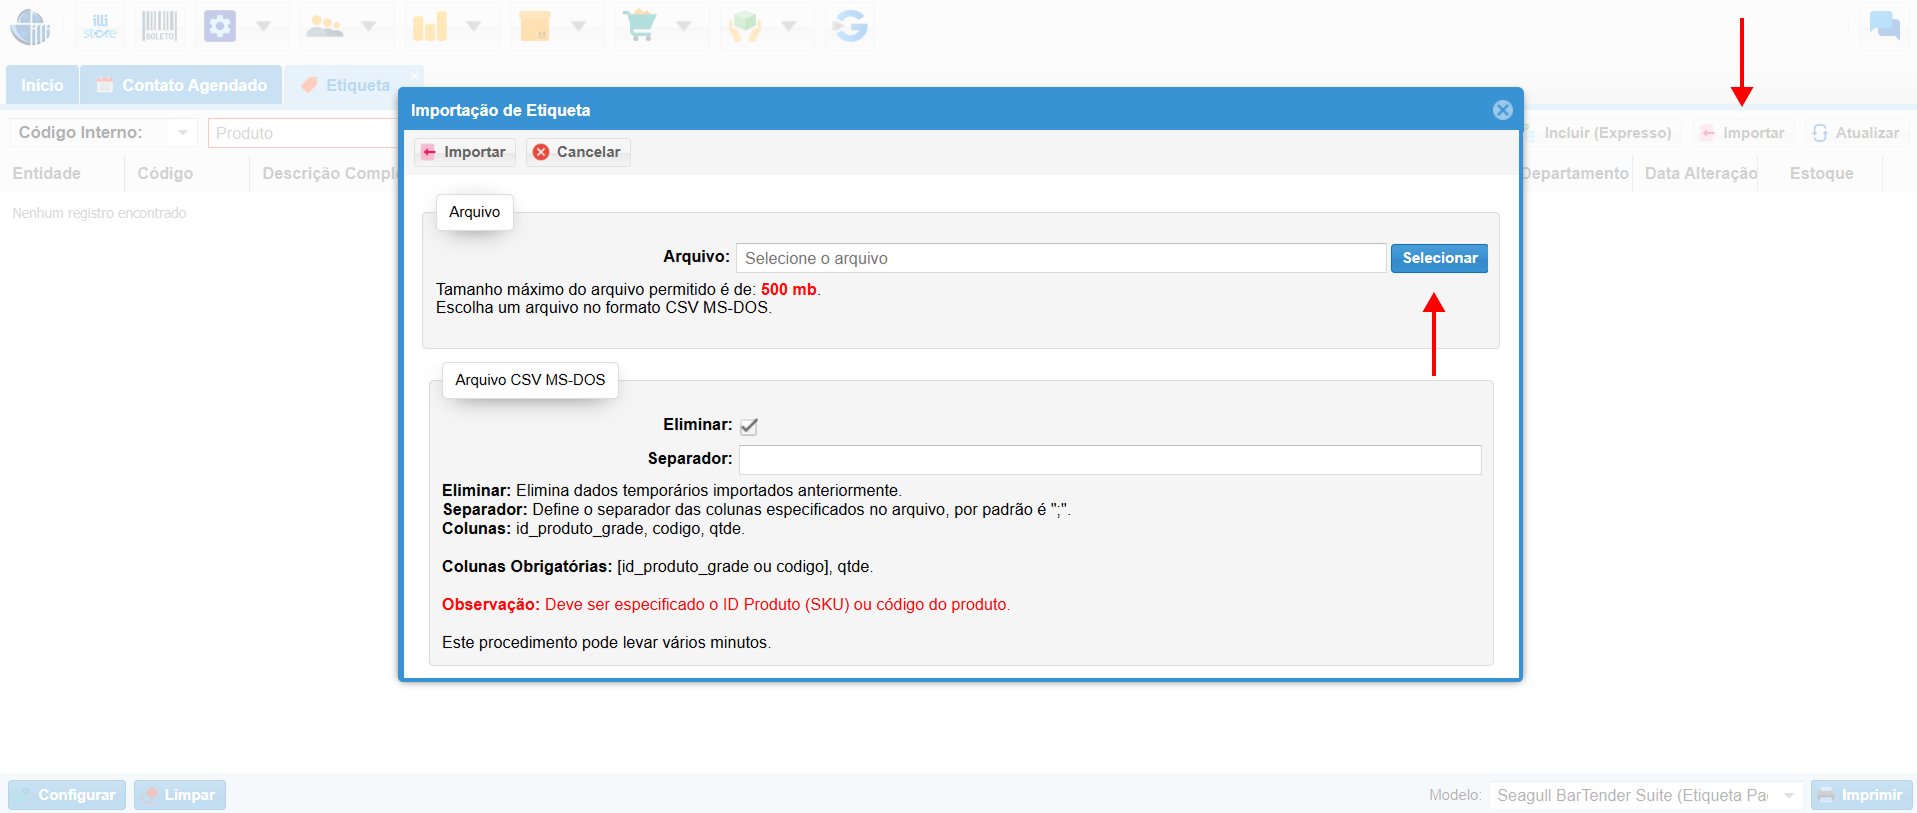Expand the dropdown arrow beside people icon
Viewport: 1917px width, 813px height.
pyautogui.click(x=369, y=26)
